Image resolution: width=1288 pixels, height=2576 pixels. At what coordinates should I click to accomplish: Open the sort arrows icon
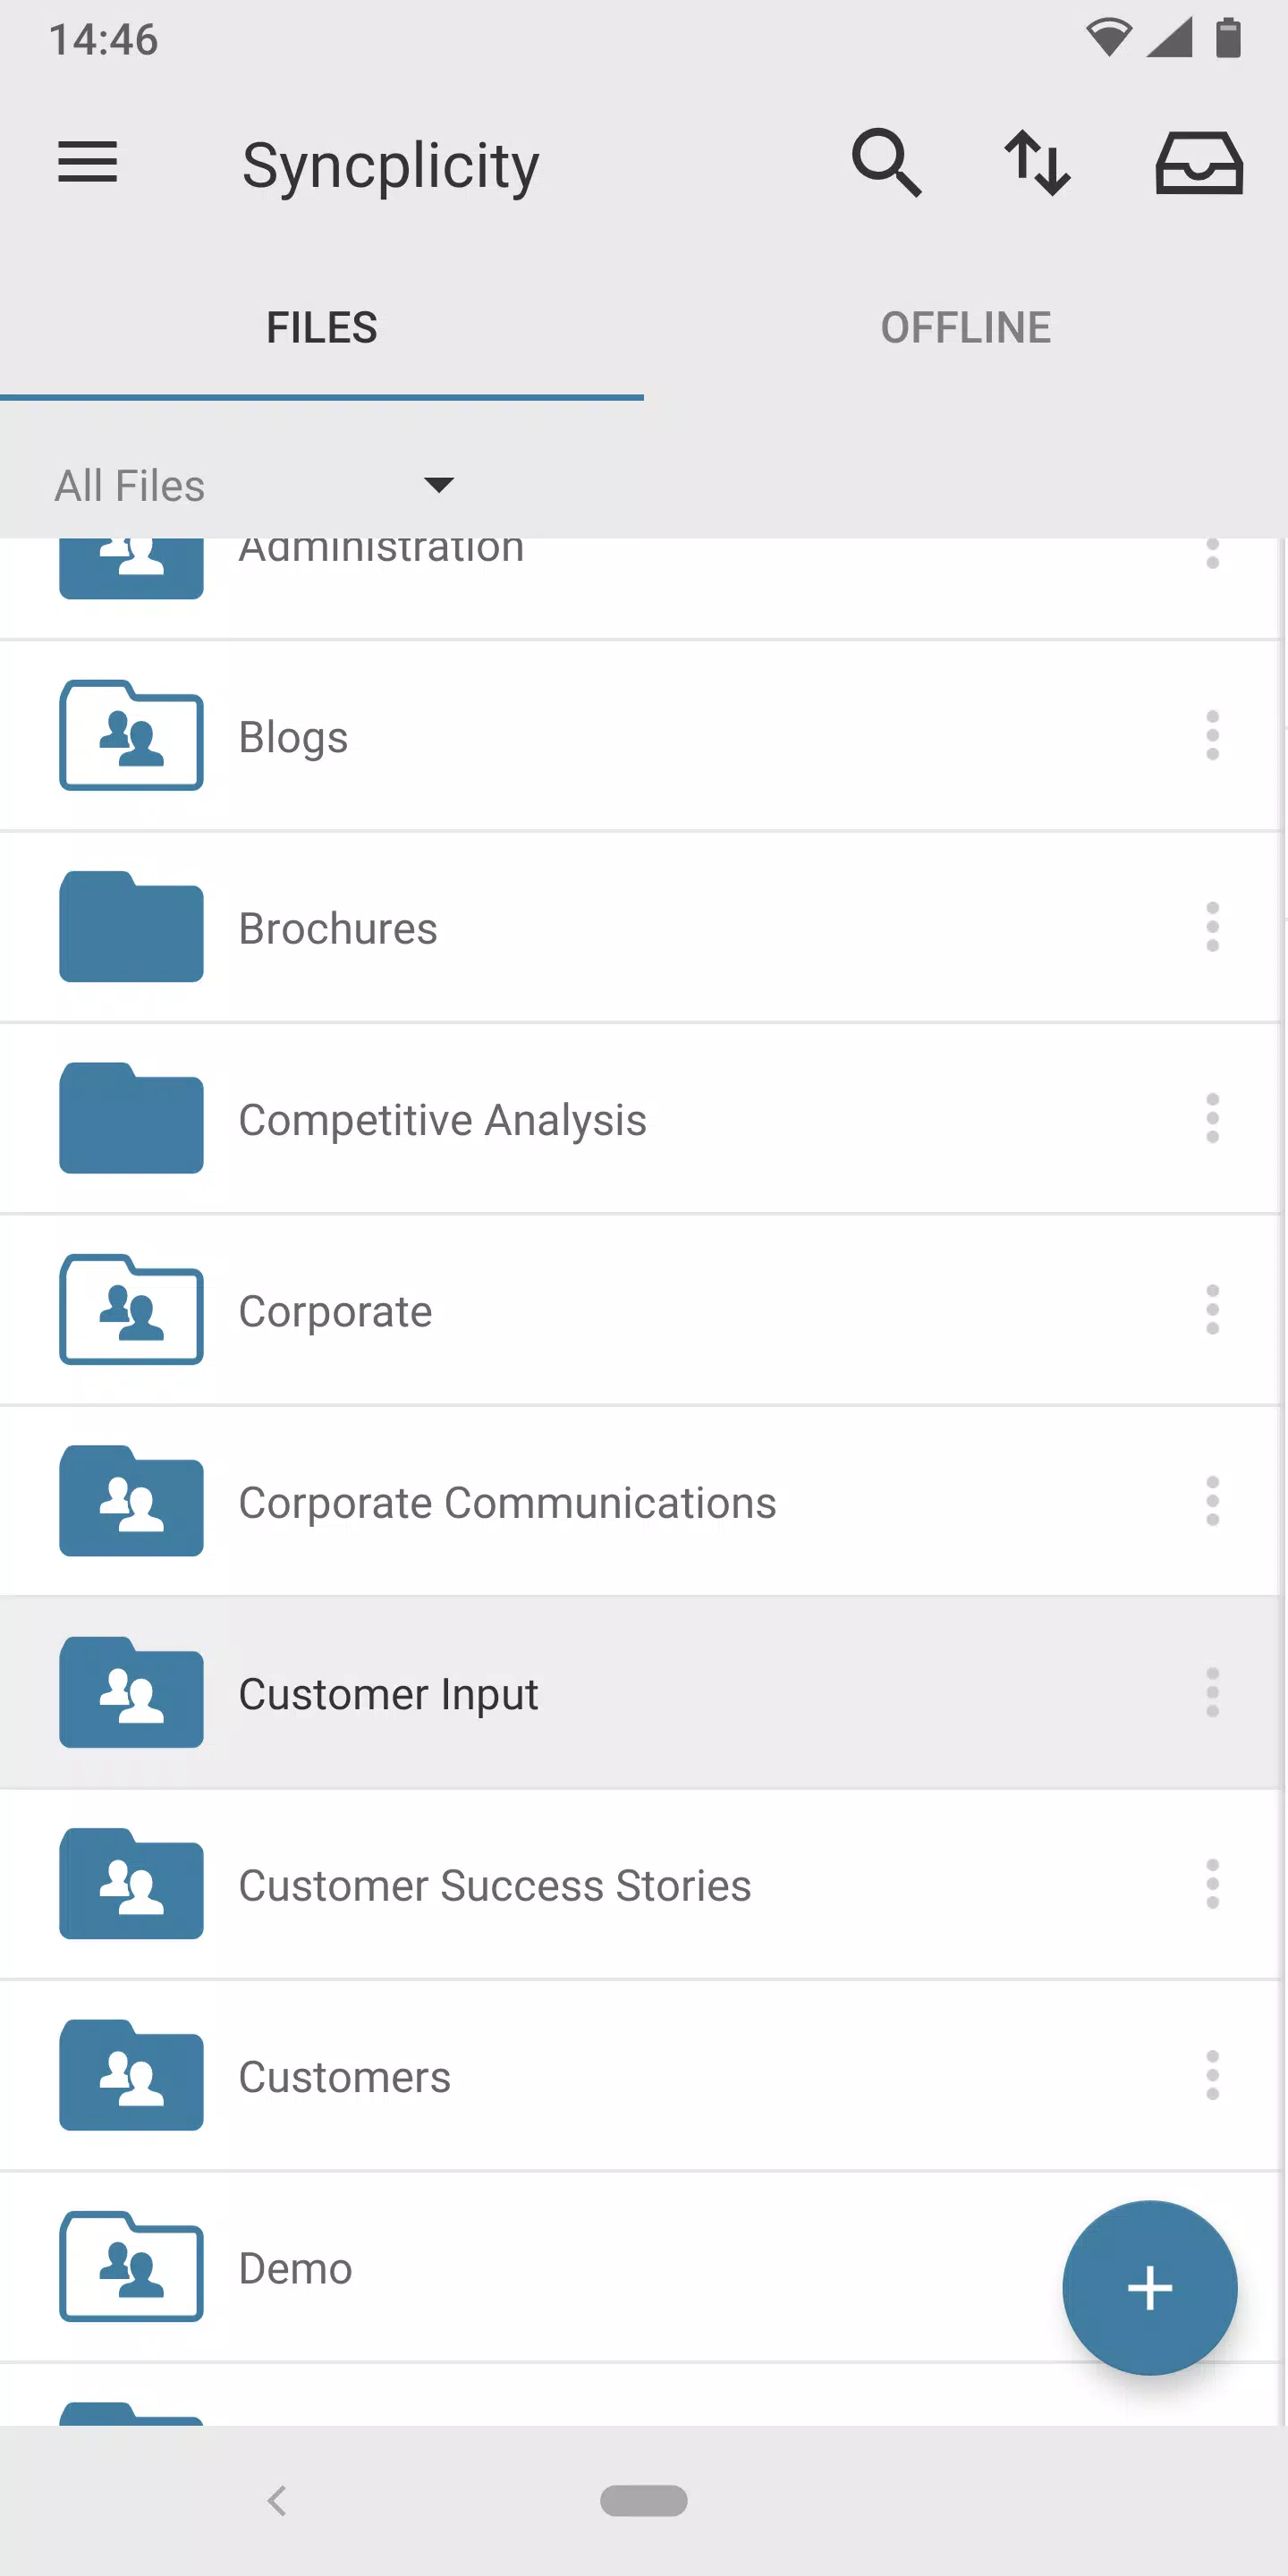pos(1038,162)
